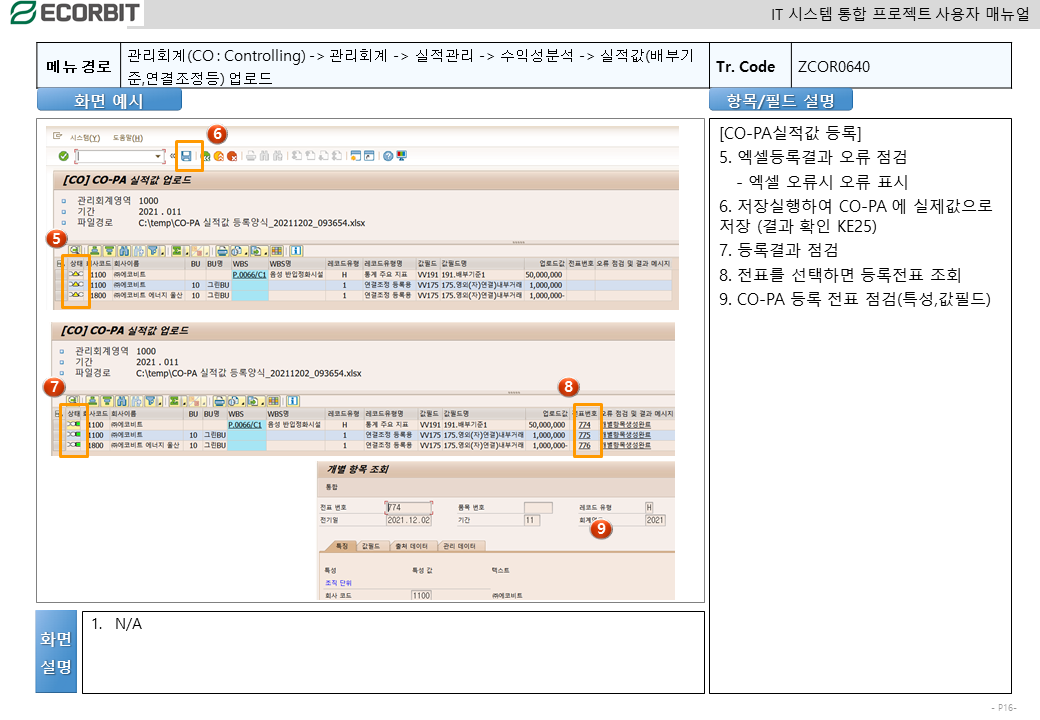Viewport: 1040px width, 720px height.
Task: Open document number 775 link
Action: 584,436
